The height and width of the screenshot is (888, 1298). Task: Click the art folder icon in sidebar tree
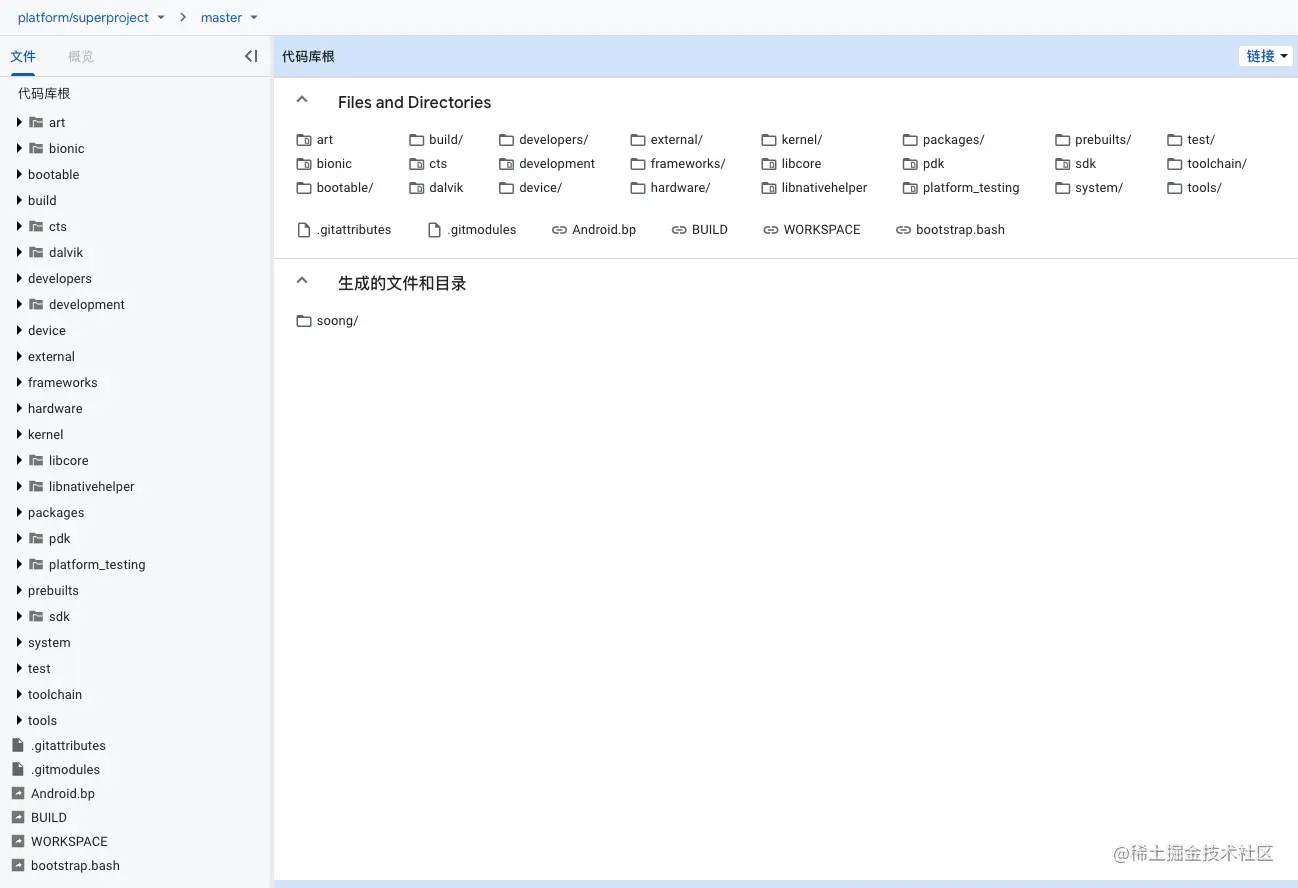(36, 122)
